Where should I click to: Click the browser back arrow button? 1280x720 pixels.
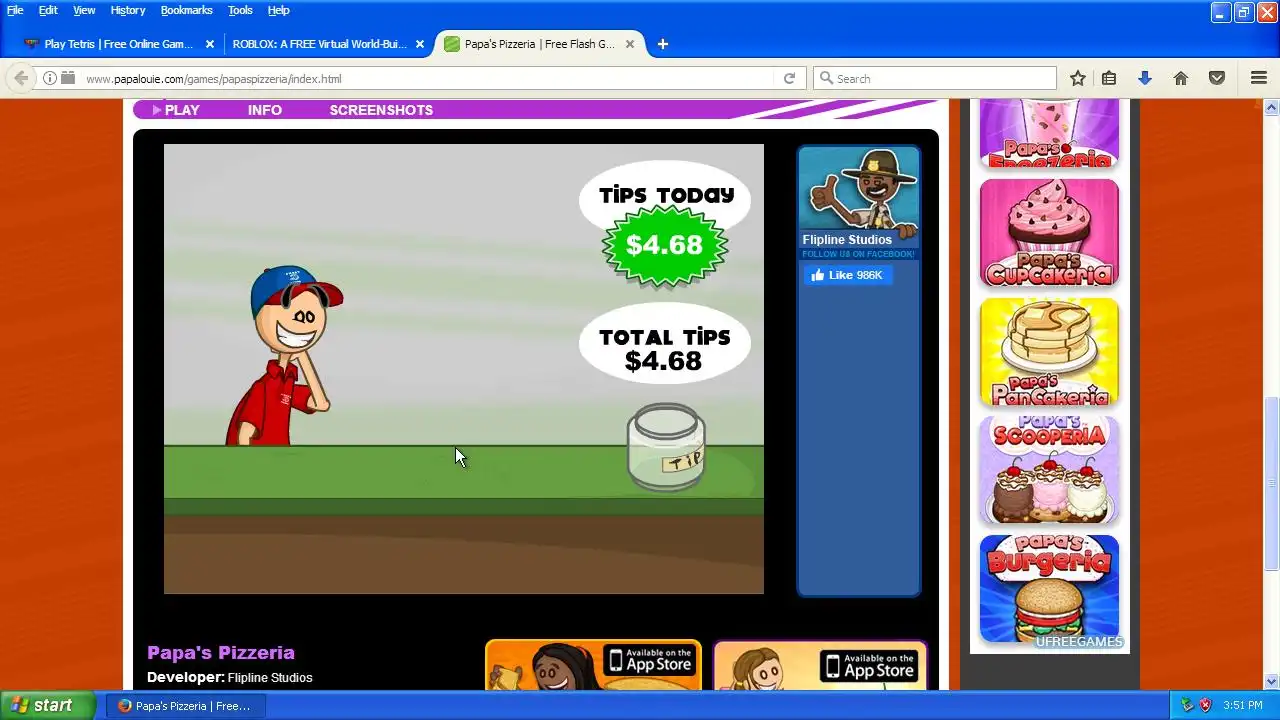click(x=20, y=78)
